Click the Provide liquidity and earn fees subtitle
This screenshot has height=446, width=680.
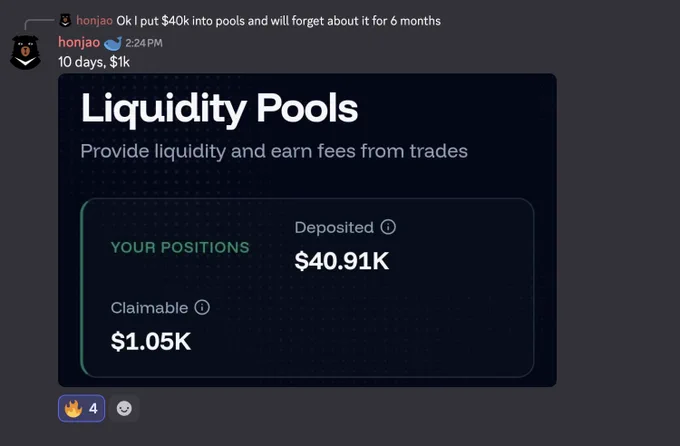pos(274,151)
